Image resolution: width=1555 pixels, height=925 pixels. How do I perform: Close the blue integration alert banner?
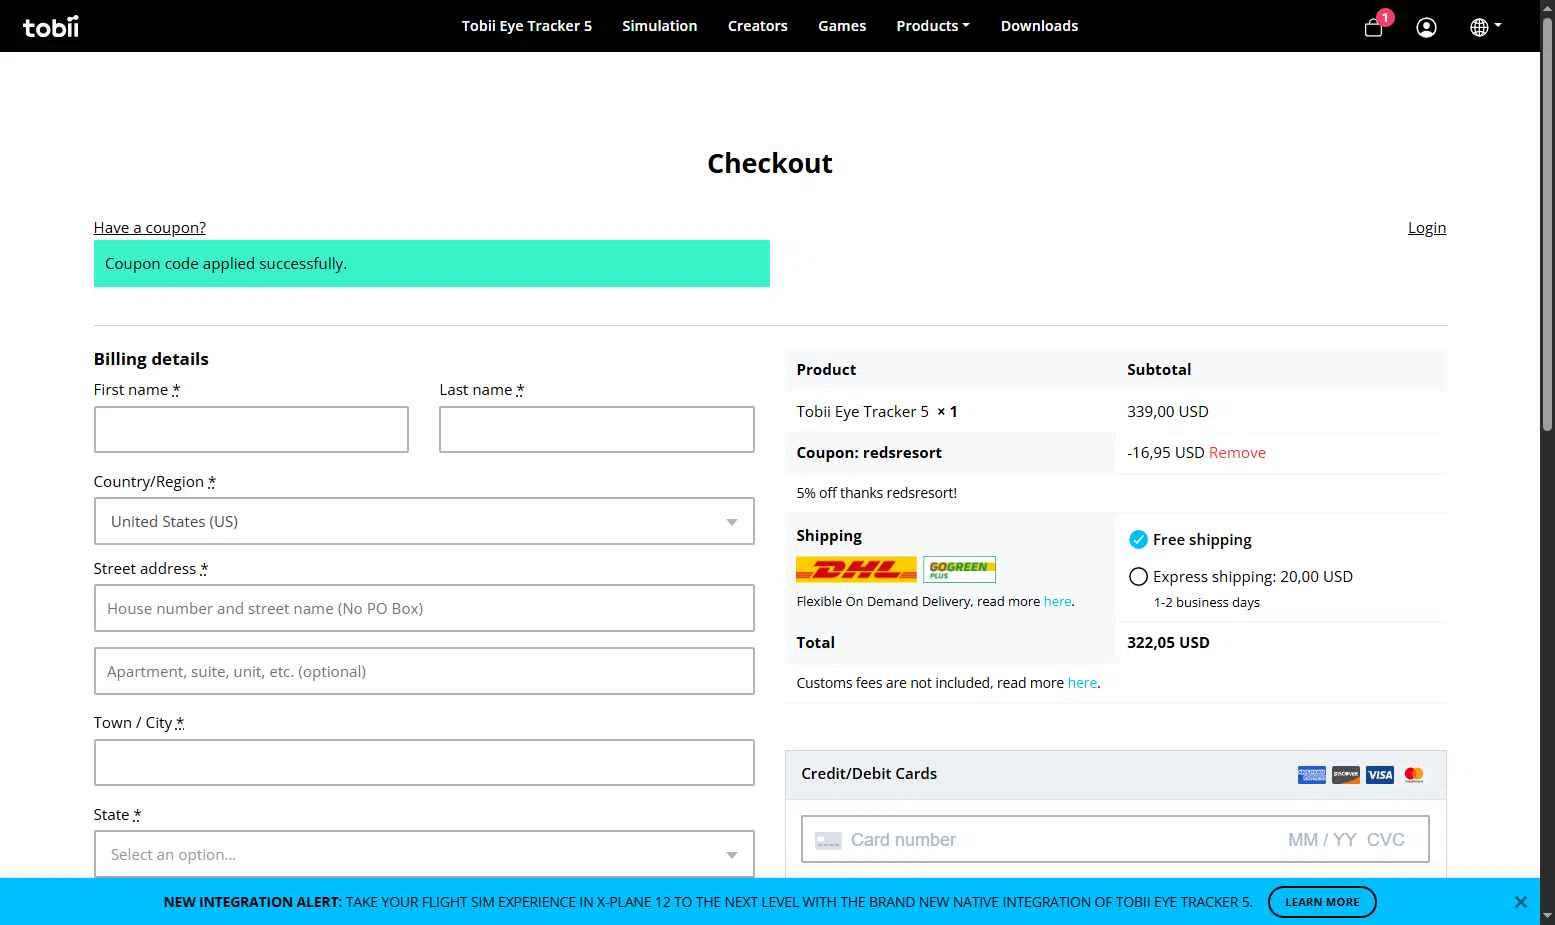[1521, 902]
